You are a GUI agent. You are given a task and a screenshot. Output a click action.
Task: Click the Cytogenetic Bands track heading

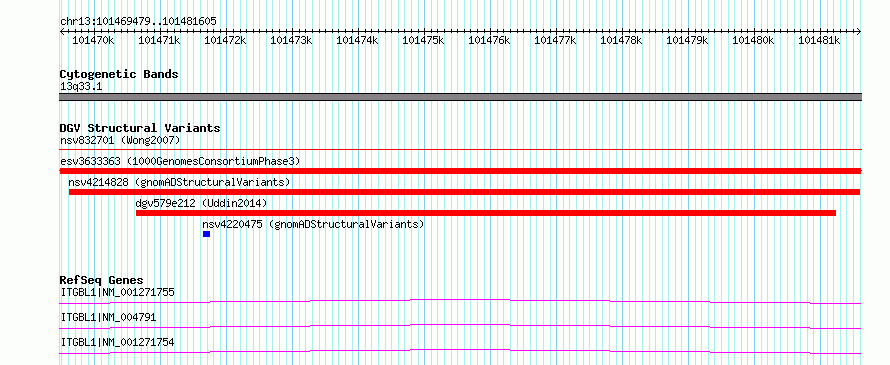coord(119,74)
